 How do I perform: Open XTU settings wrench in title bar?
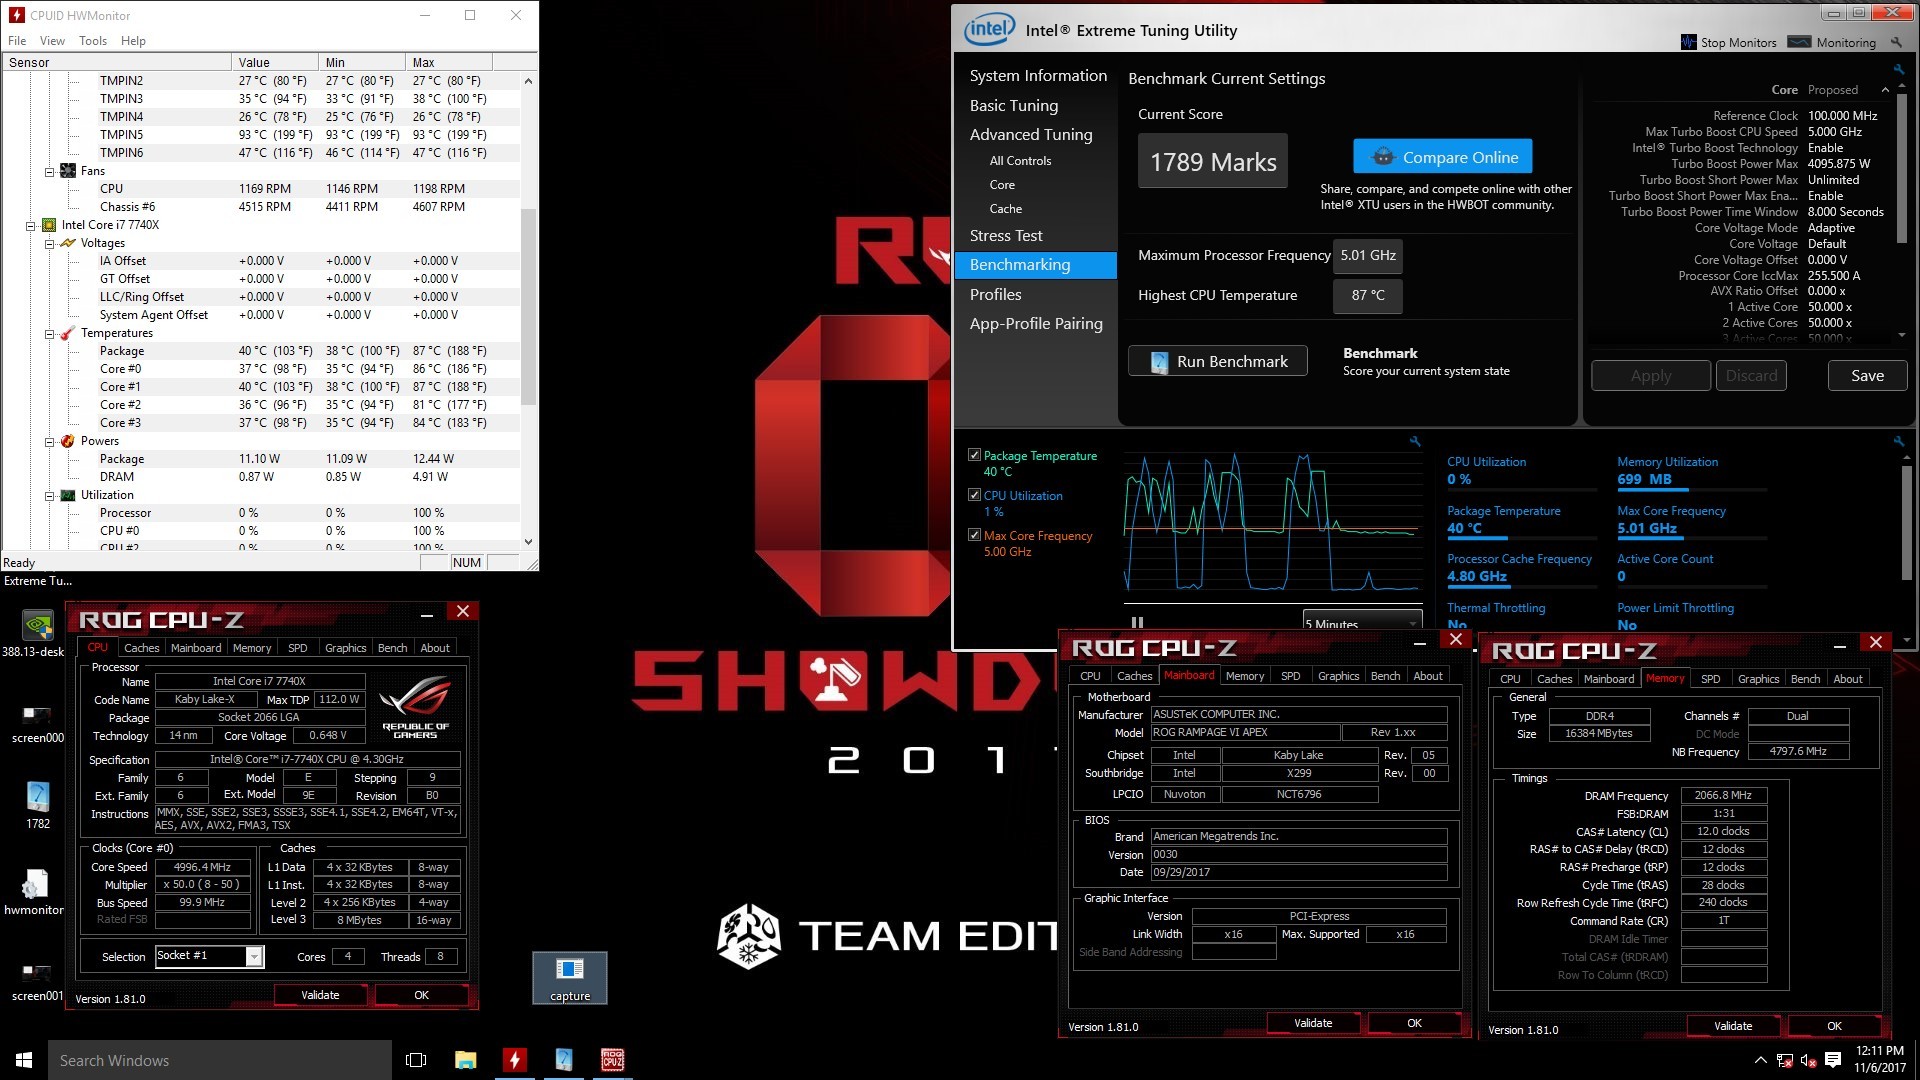[1896, 43]
